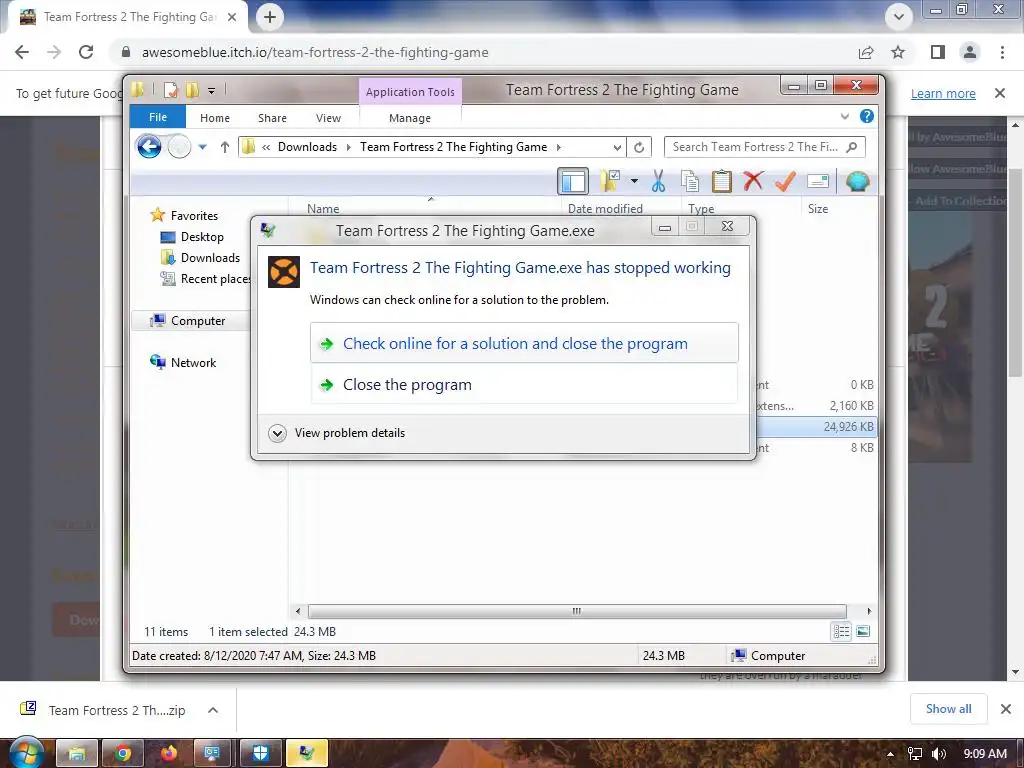The image size is (1024, 768).
Task: Click the red X Delete icon
Action: point(753,180)
